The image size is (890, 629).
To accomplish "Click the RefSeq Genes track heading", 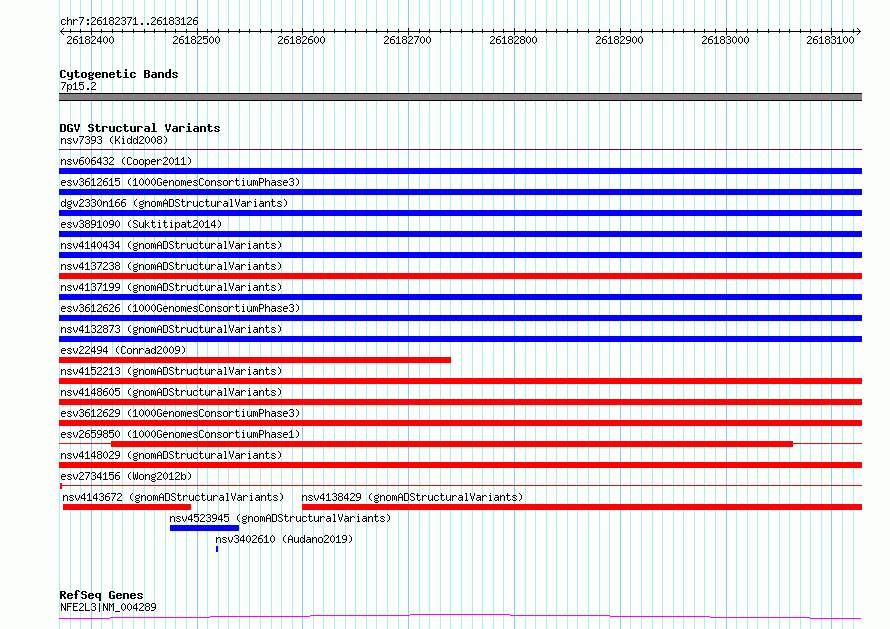I will pos(101,596).
